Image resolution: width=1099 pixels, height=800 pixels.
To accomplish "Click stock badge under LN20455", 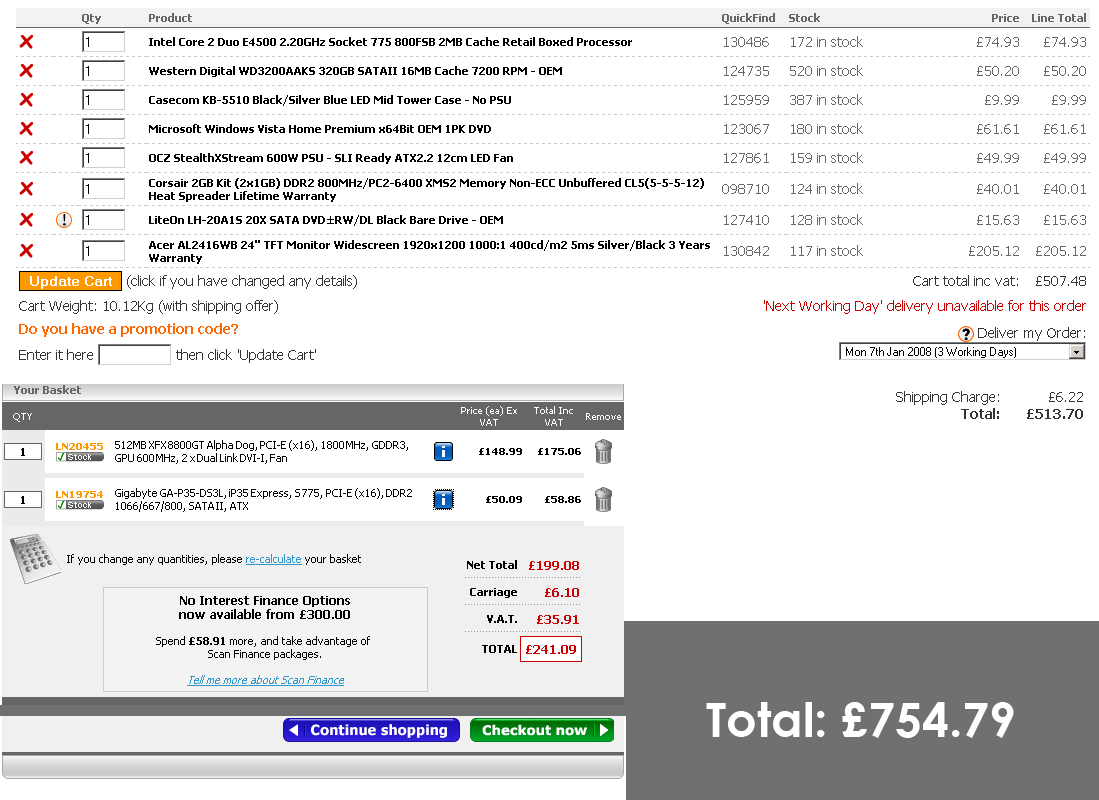I will coord(80,457).
